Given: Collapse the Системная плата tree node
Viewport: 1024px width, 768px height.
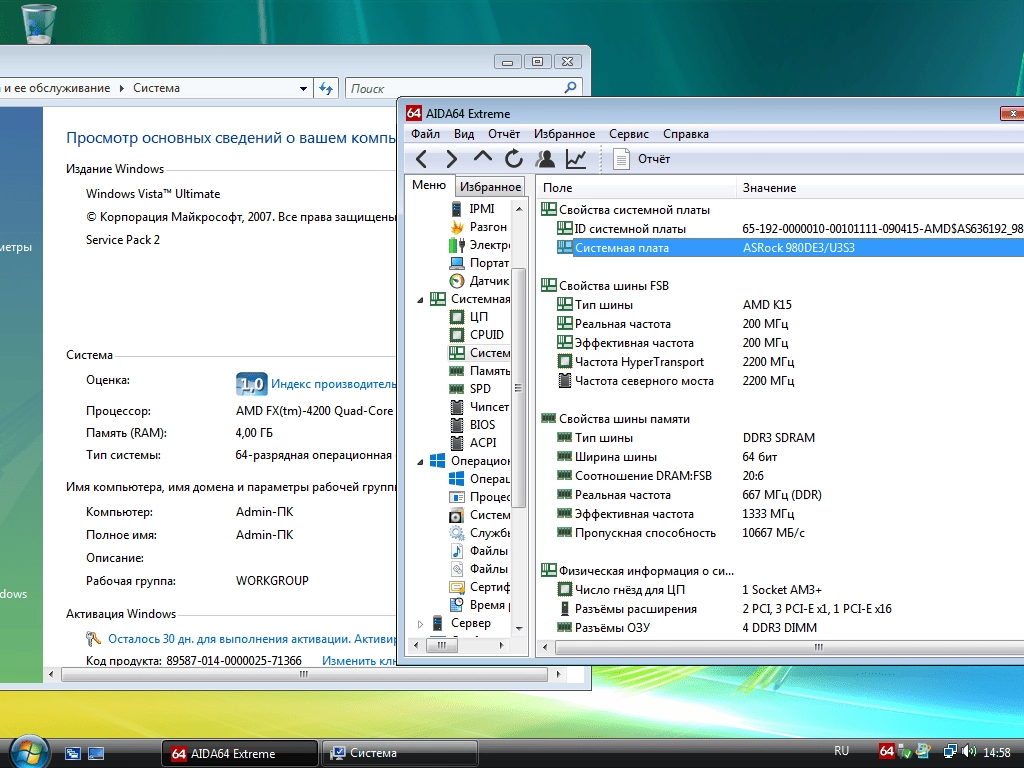Looking at the screenshot, I should [421, 300].
